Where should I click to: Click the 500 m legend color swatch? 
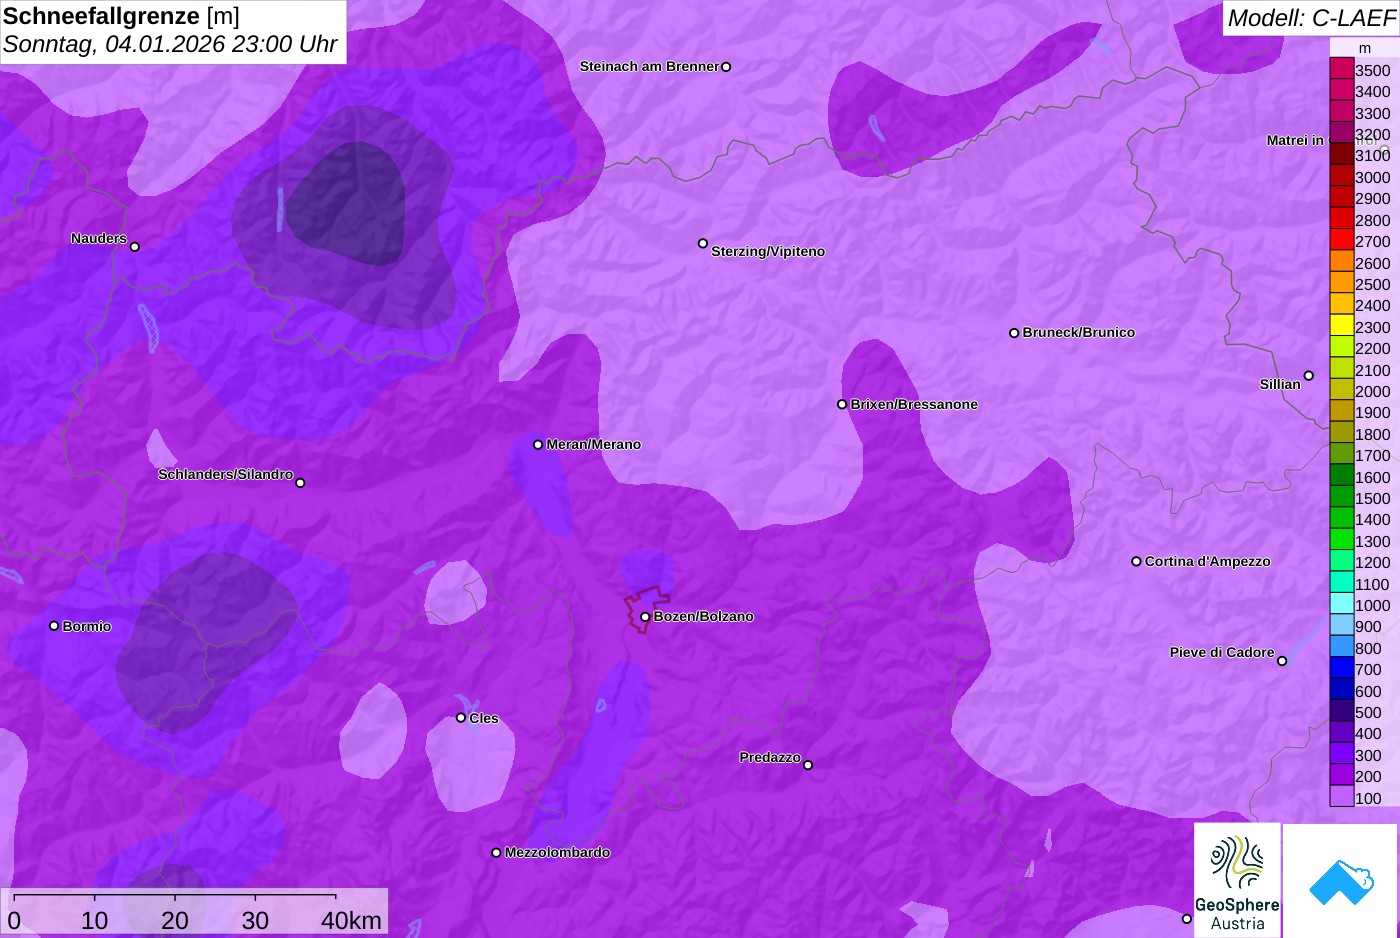[x=1342, y=711]
